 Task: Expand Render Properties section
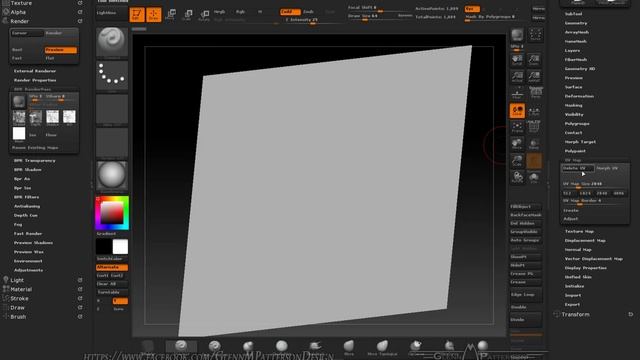click(x=35, y=80)
